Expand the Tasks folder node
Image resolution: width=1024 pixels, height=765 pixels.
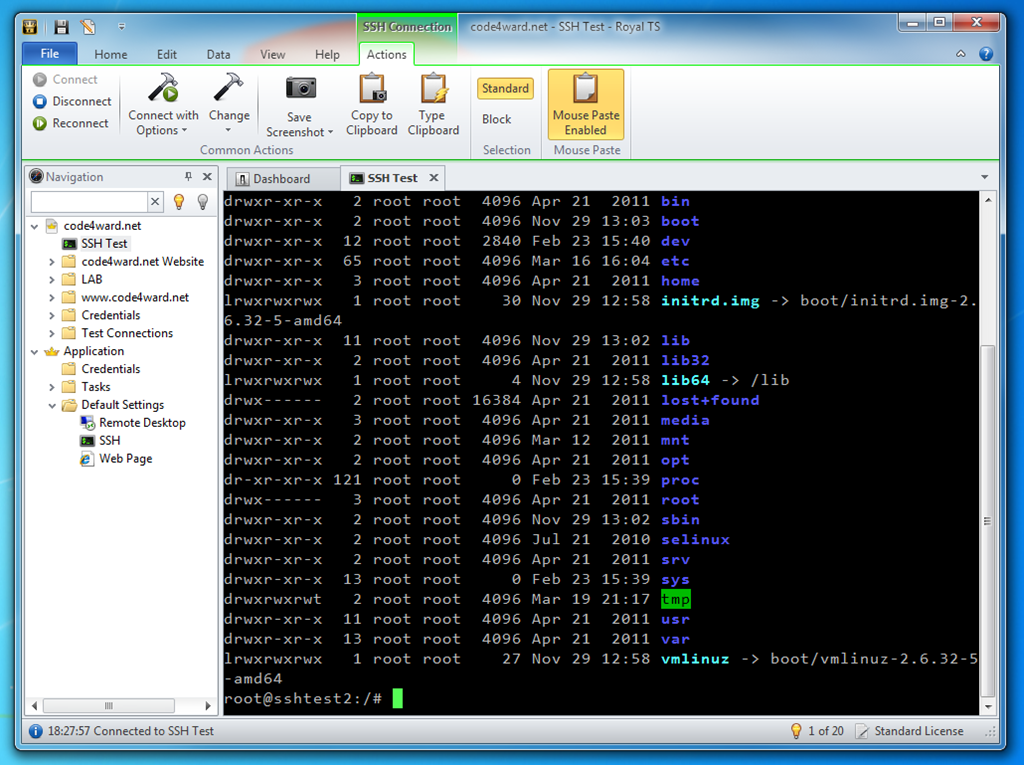tap(52, 387)
